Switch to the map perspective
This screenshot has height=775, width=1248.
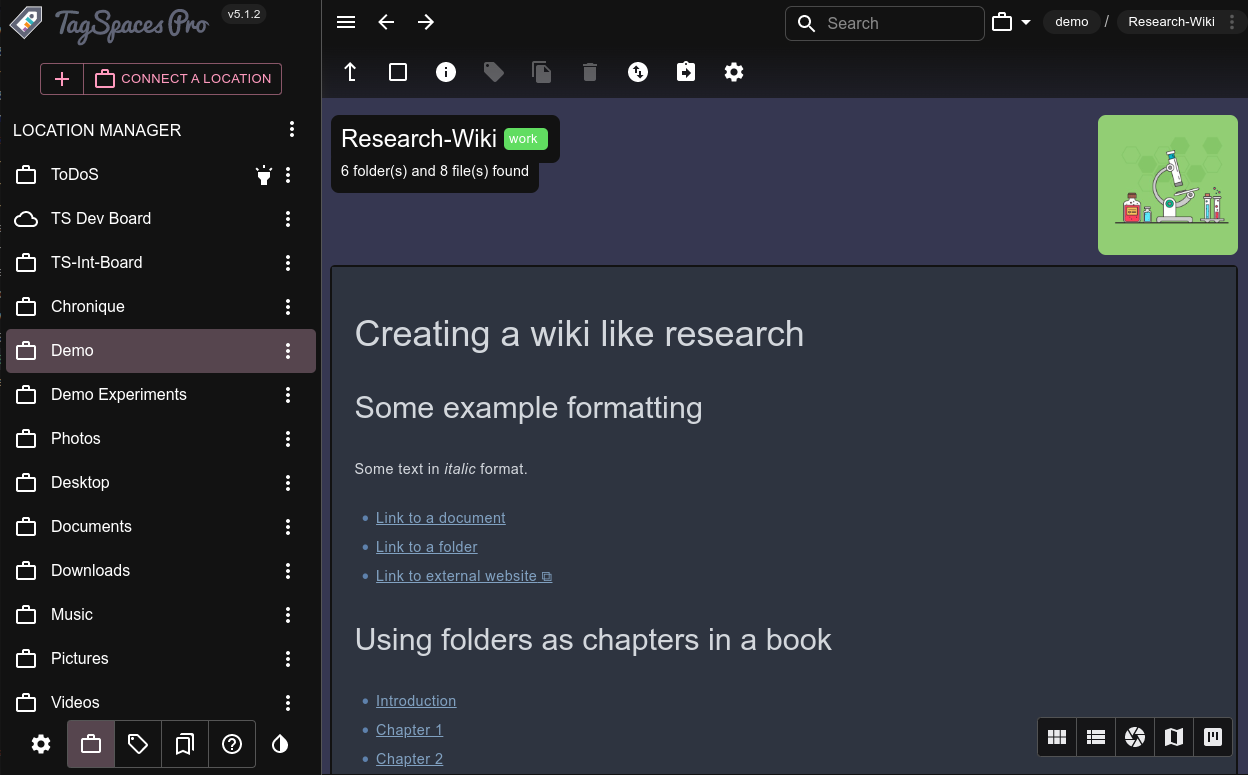[1173, 737]
